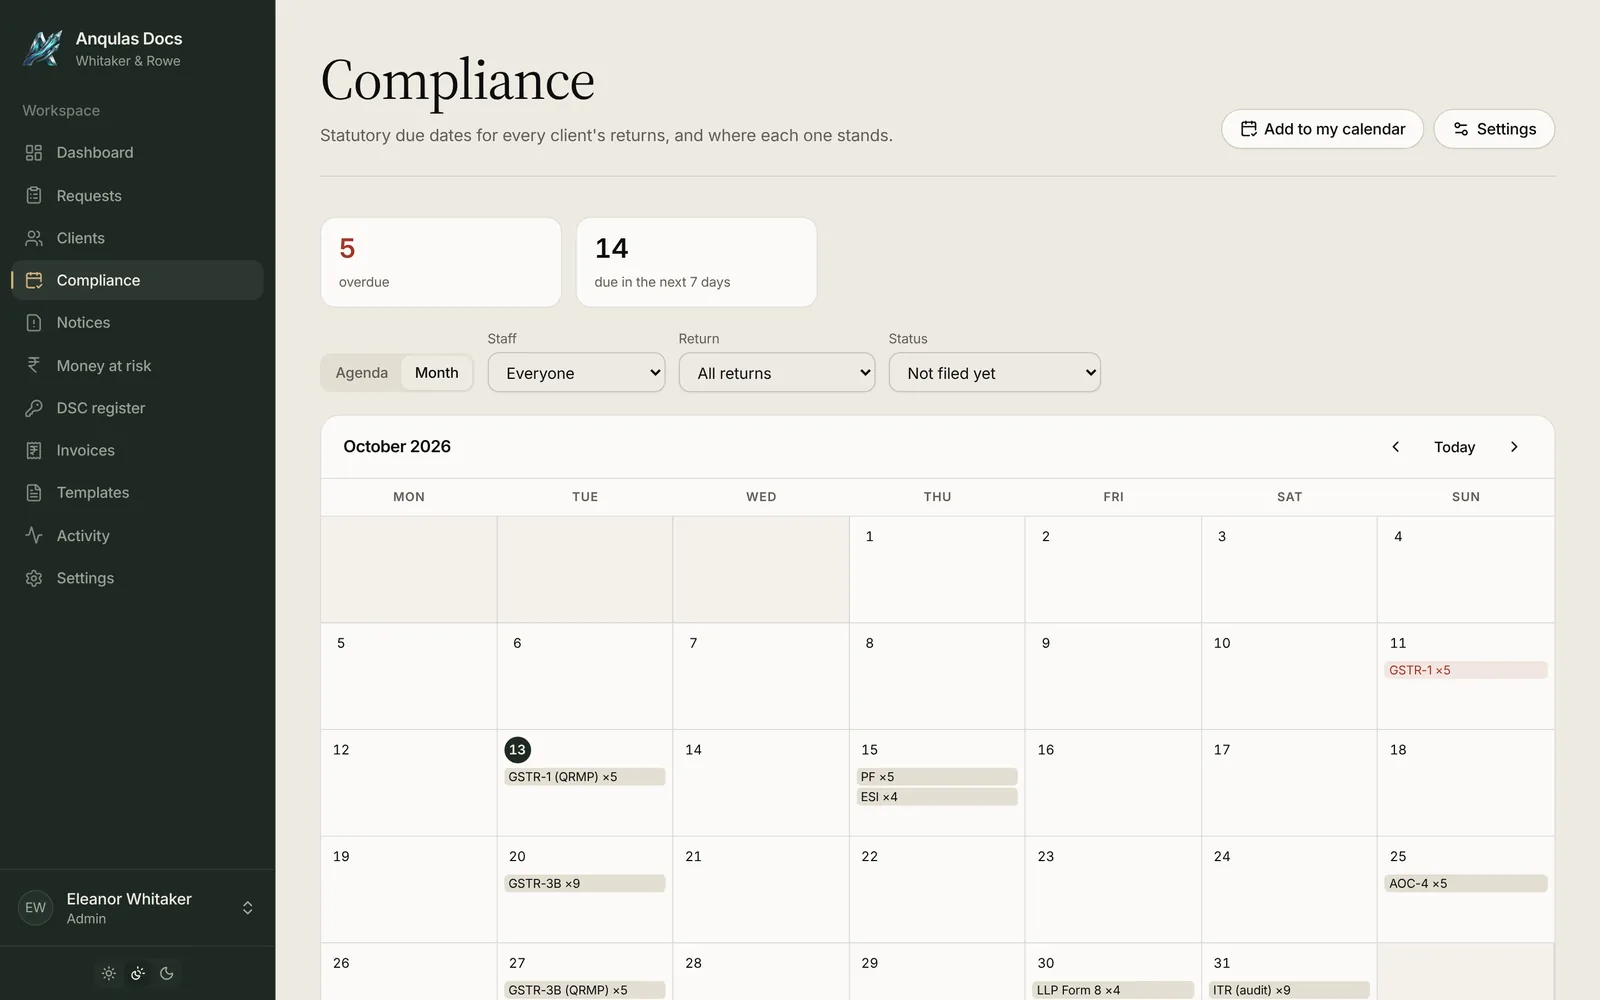Select the highlighted date 13
Viewport: 1600px width, 1000px height.
[517, 750]
